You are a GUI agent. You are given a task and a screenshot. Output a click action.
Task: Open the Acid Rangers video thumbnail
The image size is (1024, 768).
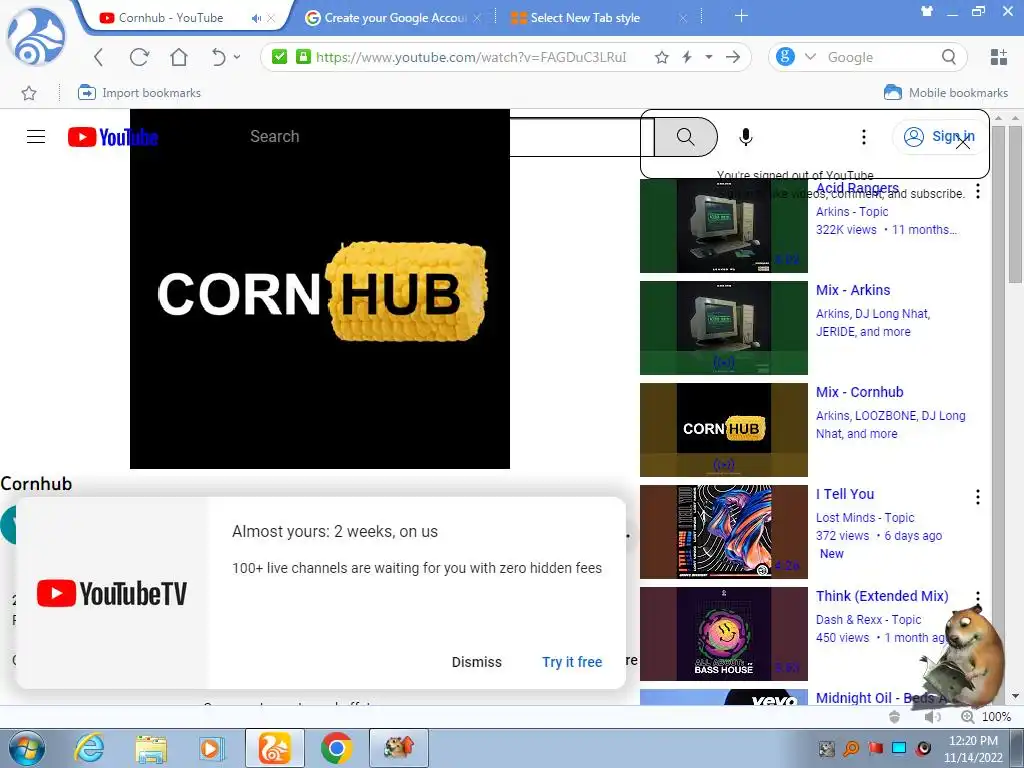[x=724, y=225]
